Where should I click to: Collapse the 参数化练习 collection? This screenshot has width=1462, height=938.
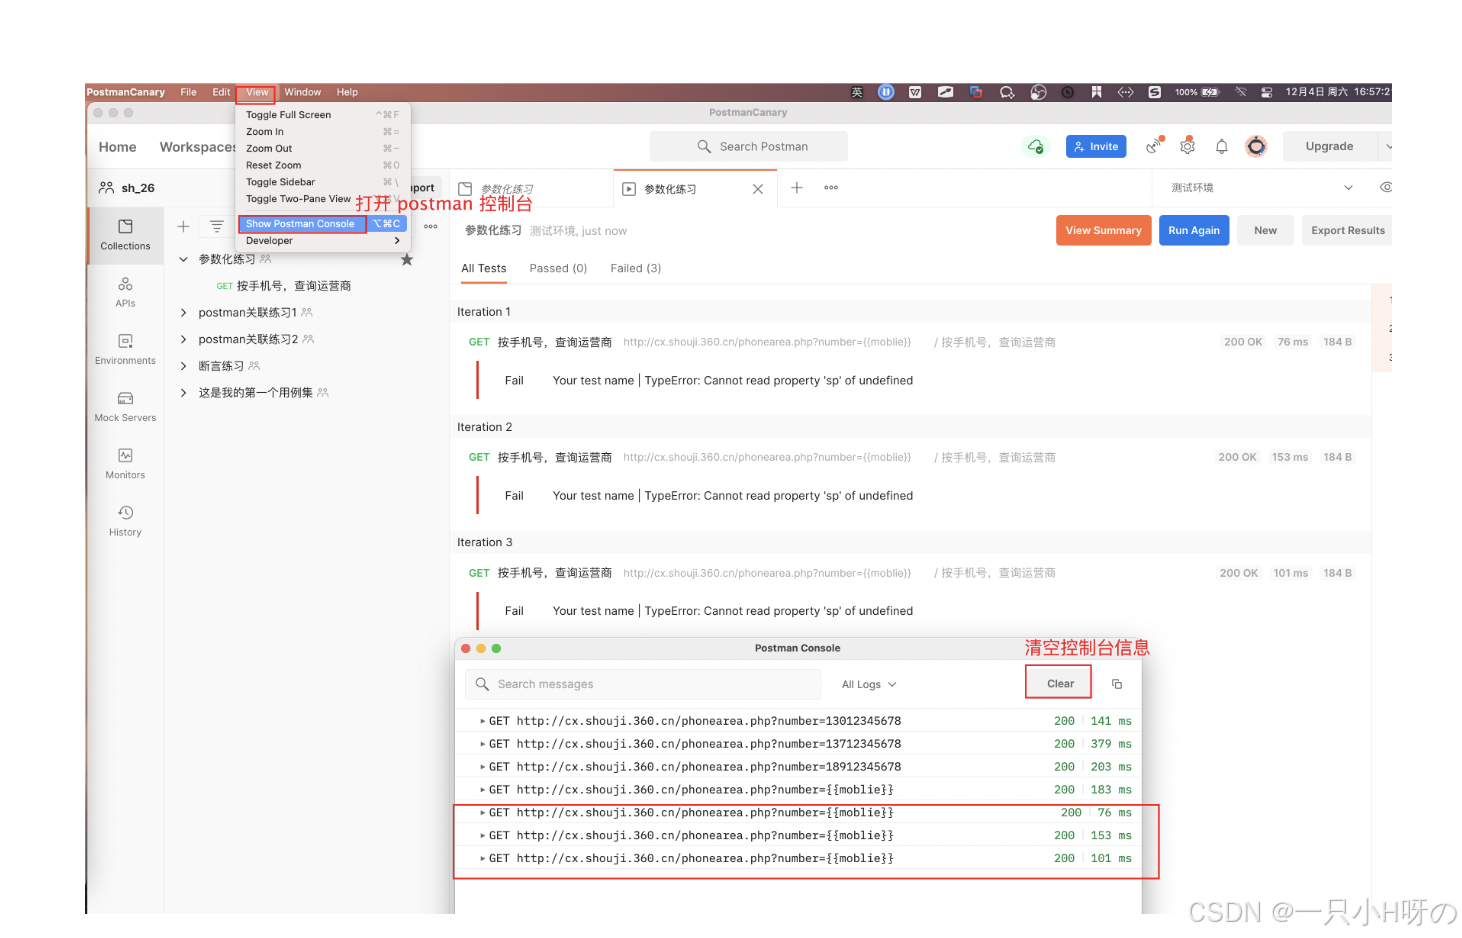[183, 260]
